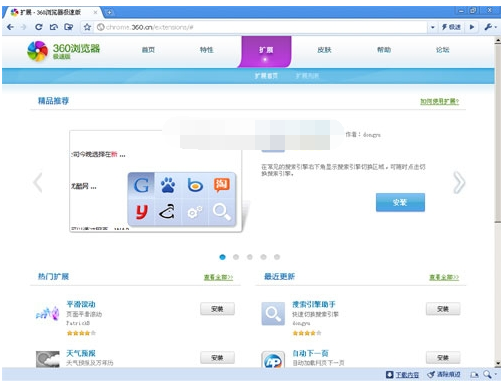Install the 自动下一页 extension
This screenshot has height=383, width=501.
click(x=443, y=358)
